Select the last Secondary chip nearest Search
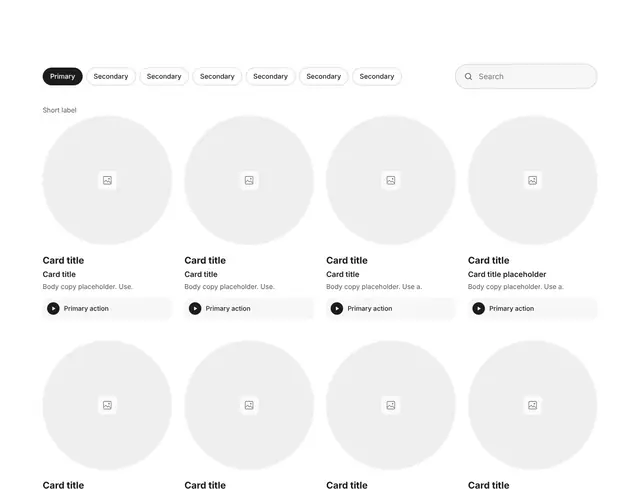Screen dimensions: 640x489 tap(377, 76)
